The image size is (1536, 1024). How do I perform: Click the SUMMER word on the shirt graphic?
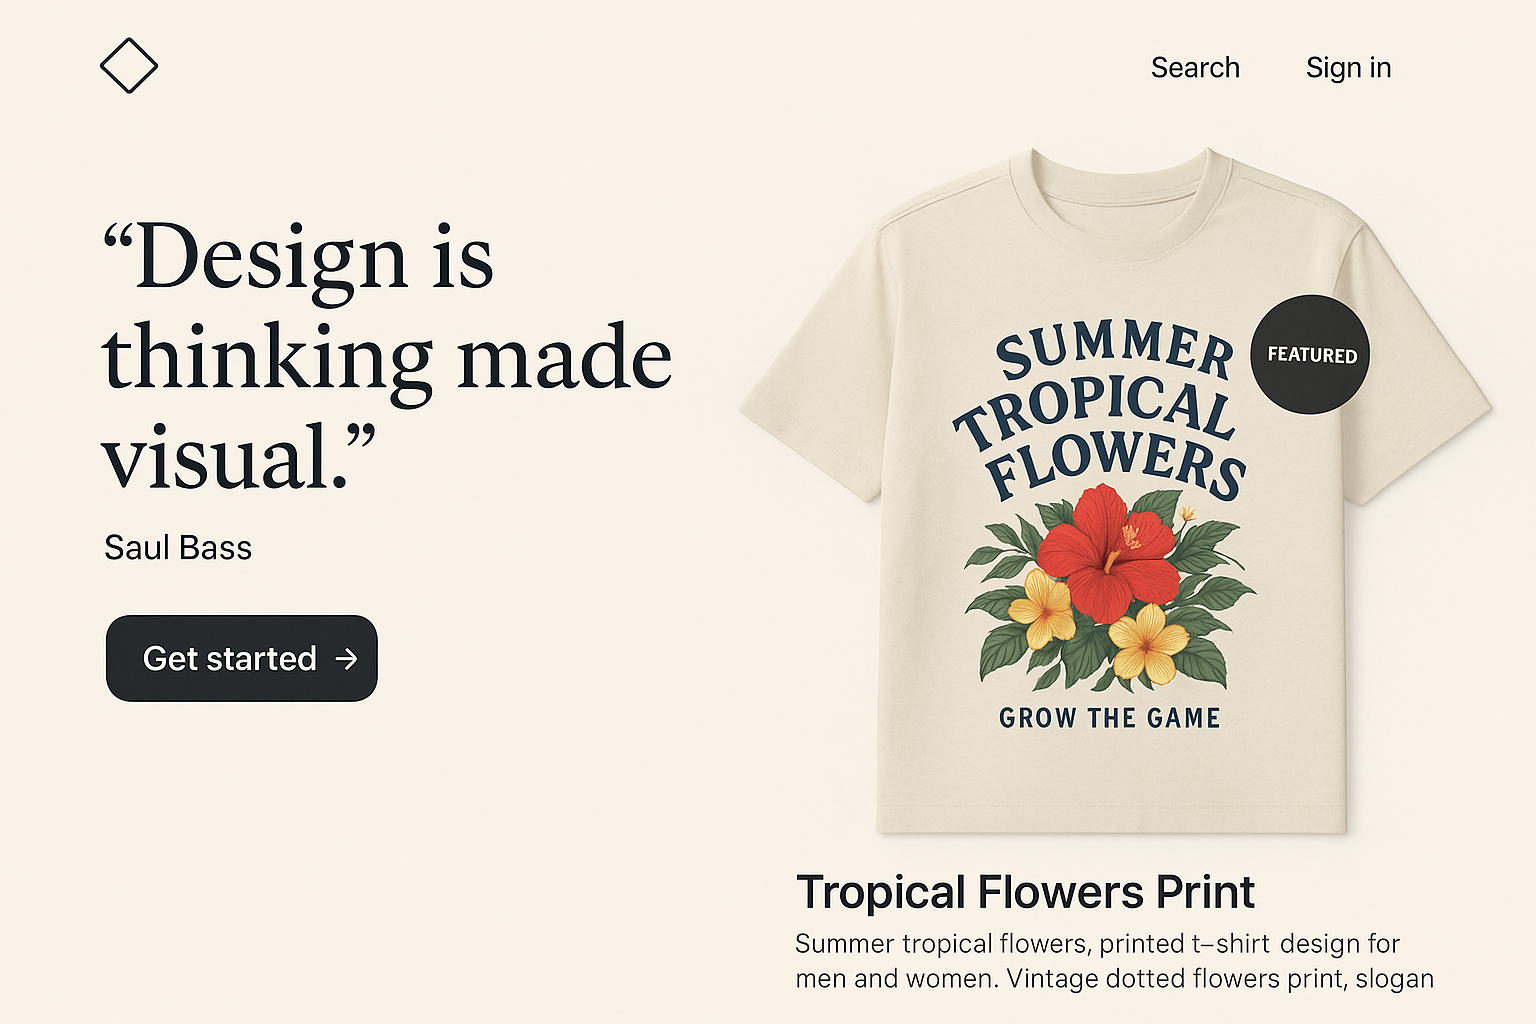coord(1114,350)
